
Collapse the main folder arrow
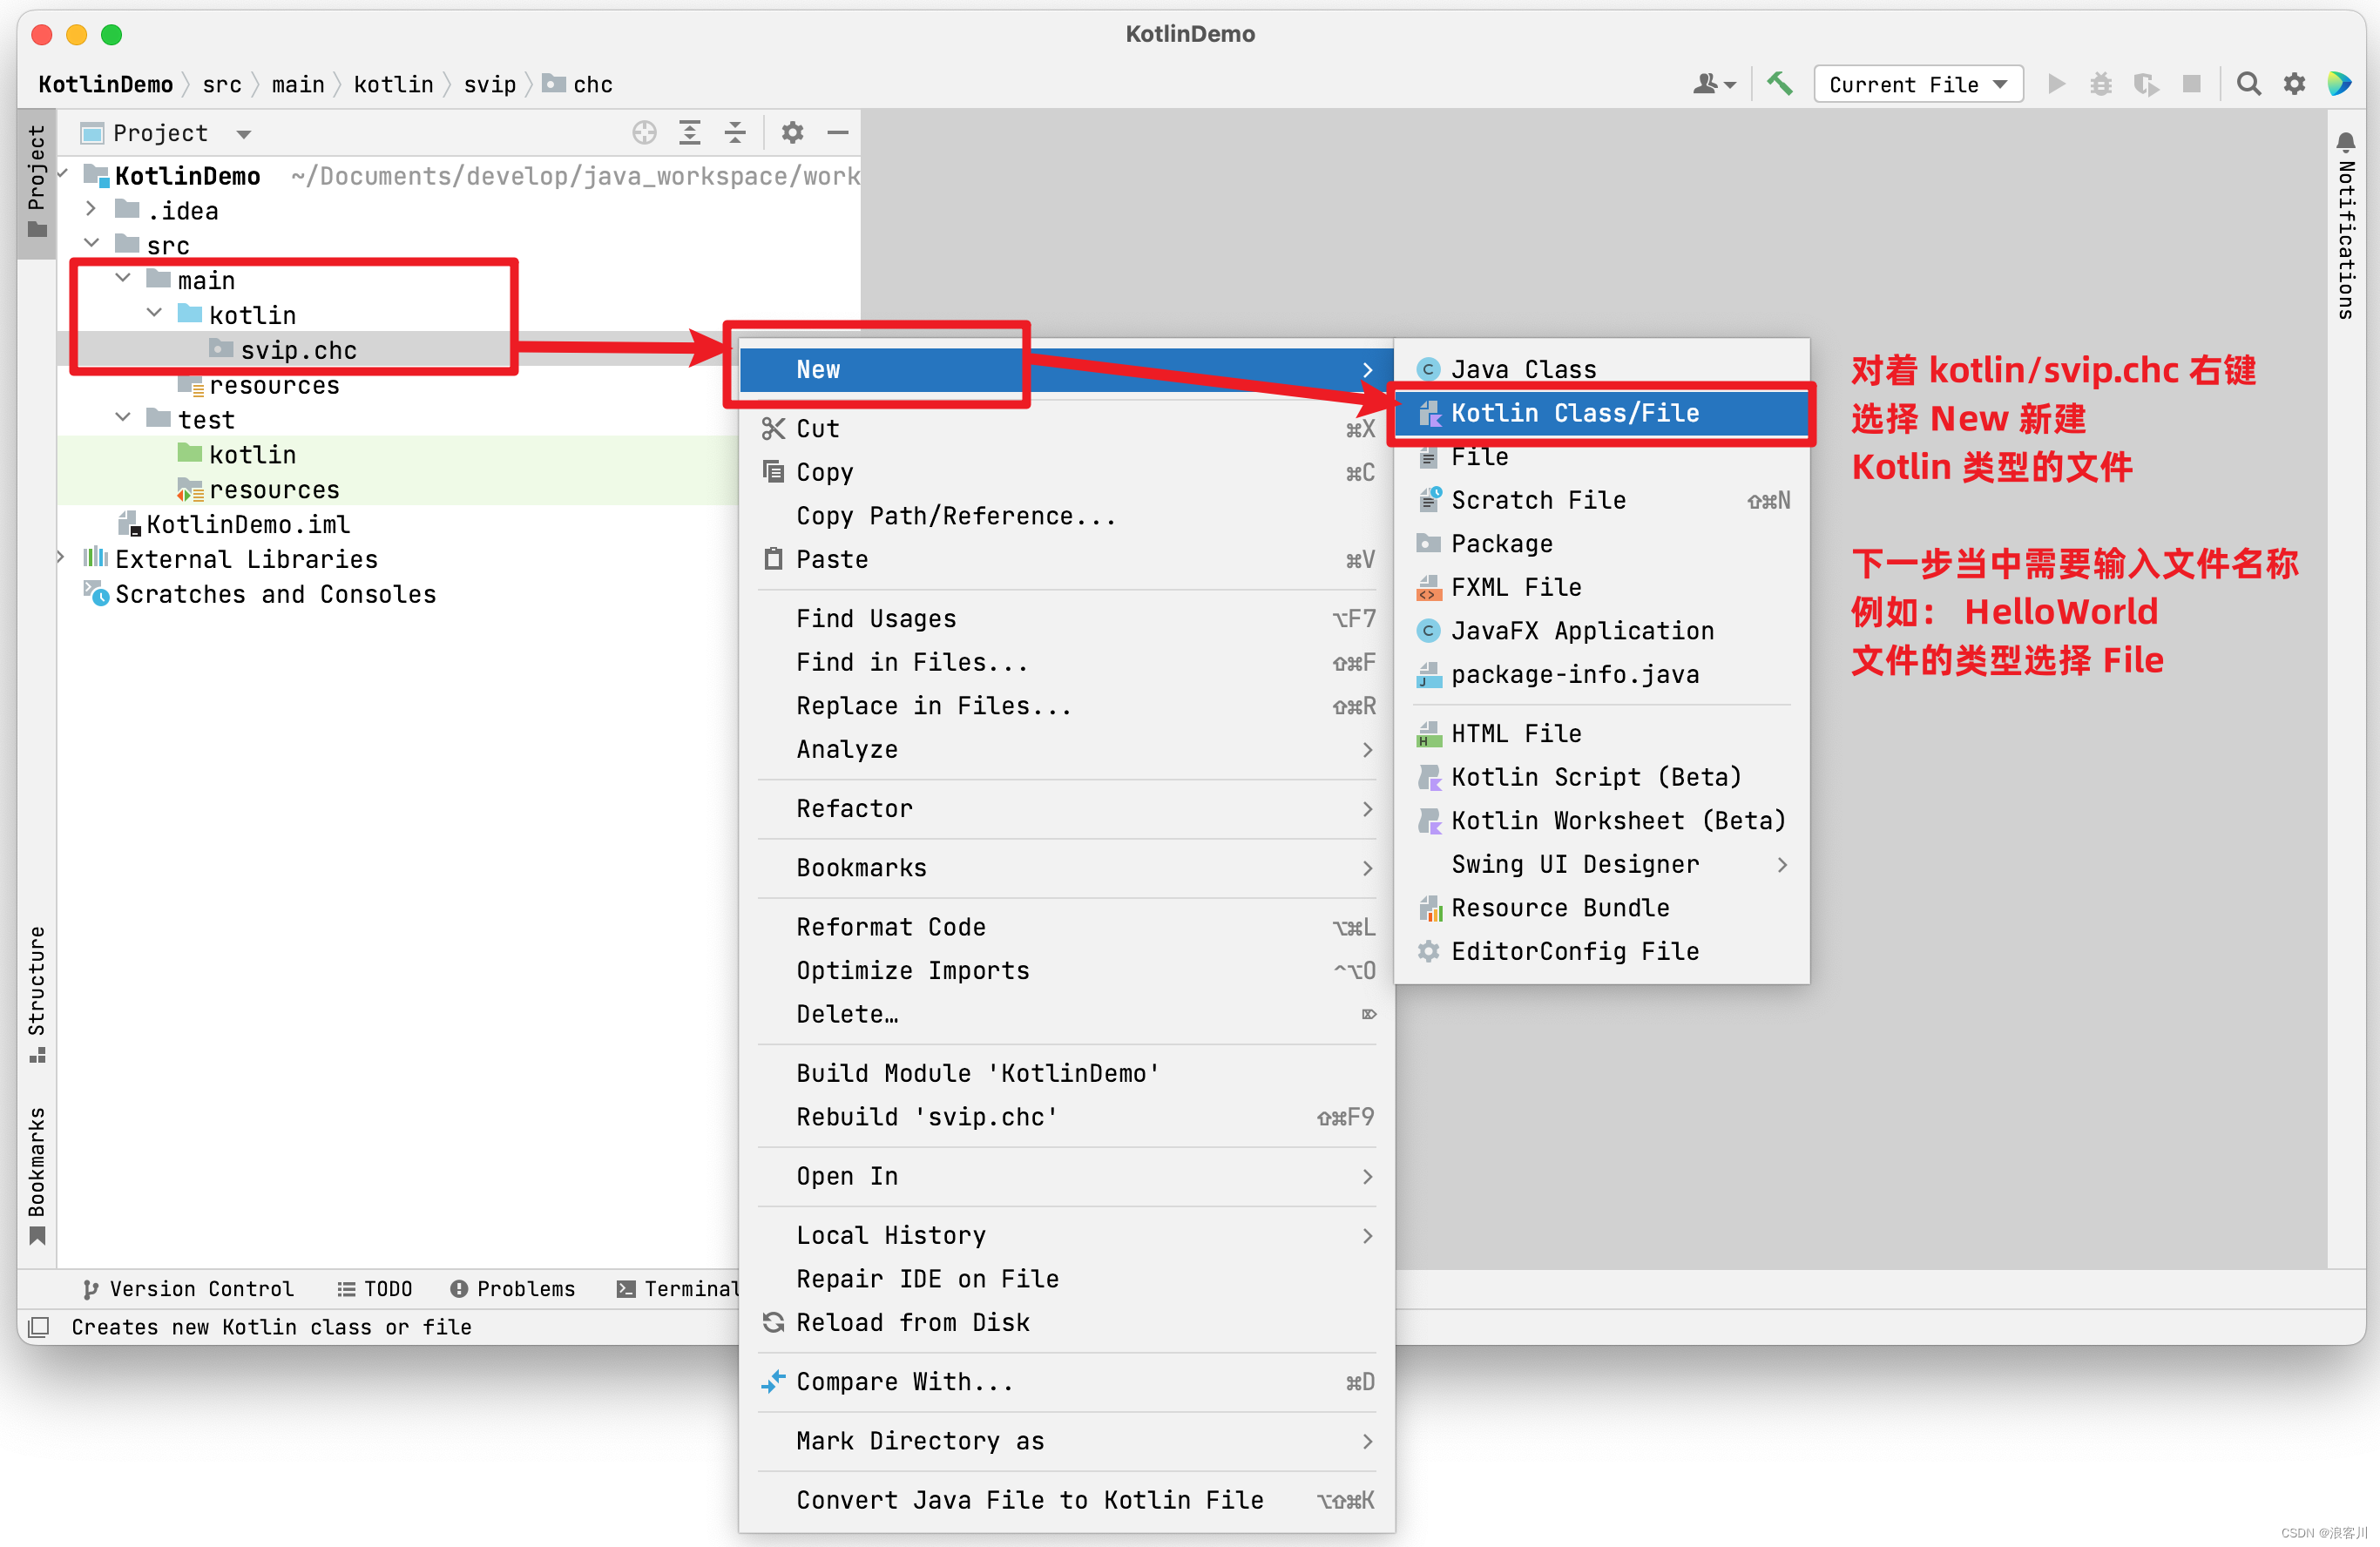[x=123, y=278]
